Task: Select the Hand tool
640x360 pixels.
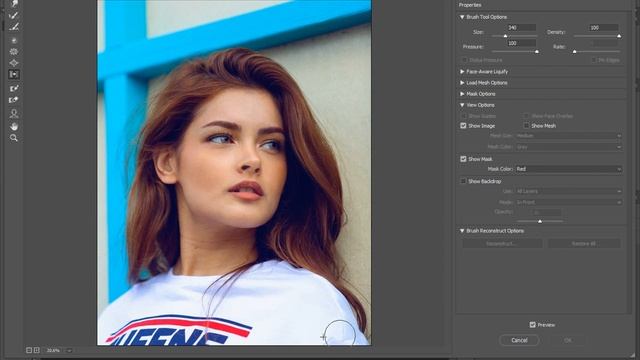Action: 13,127
